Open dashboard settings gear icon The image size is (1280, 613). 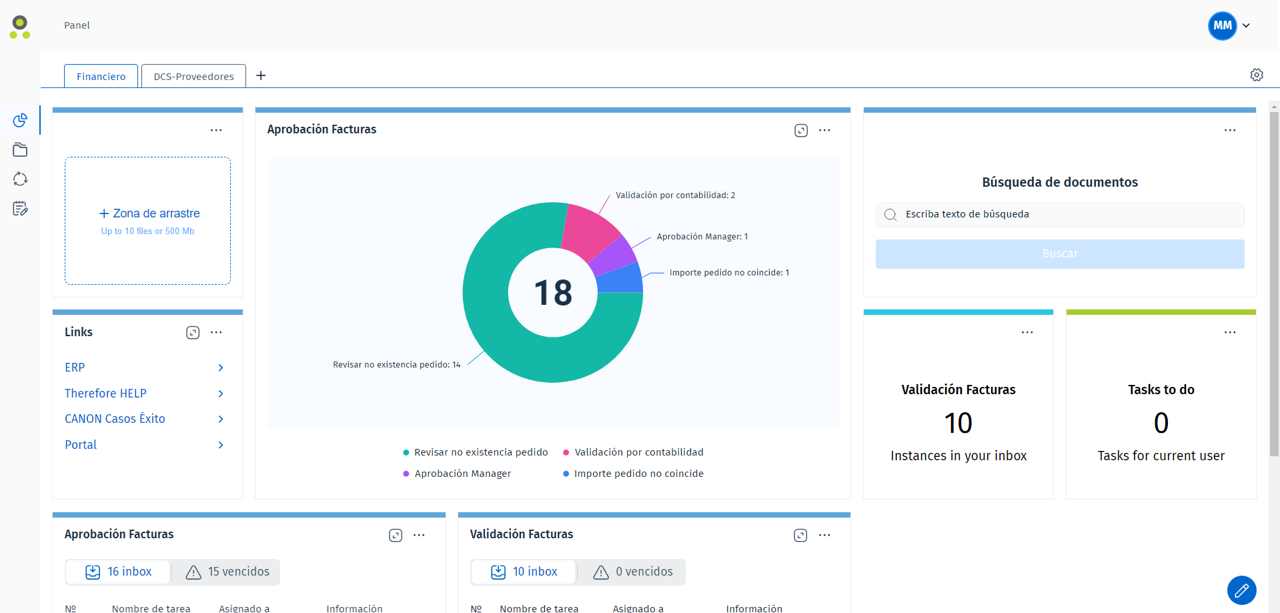point(1256,75)
